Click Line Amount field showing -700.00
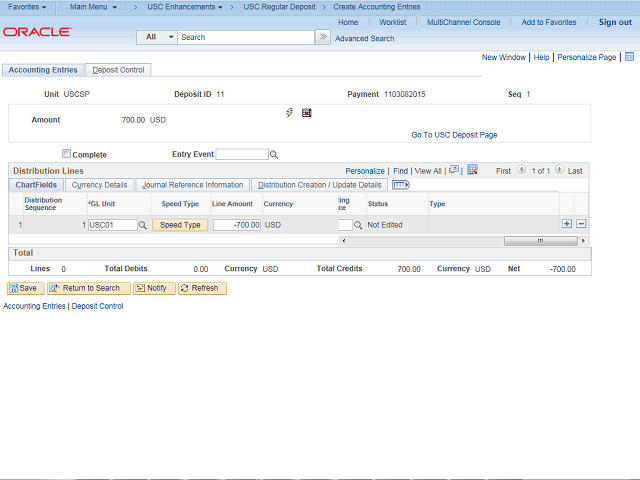This screenshot has width=640, height=480. click(237, 225)
